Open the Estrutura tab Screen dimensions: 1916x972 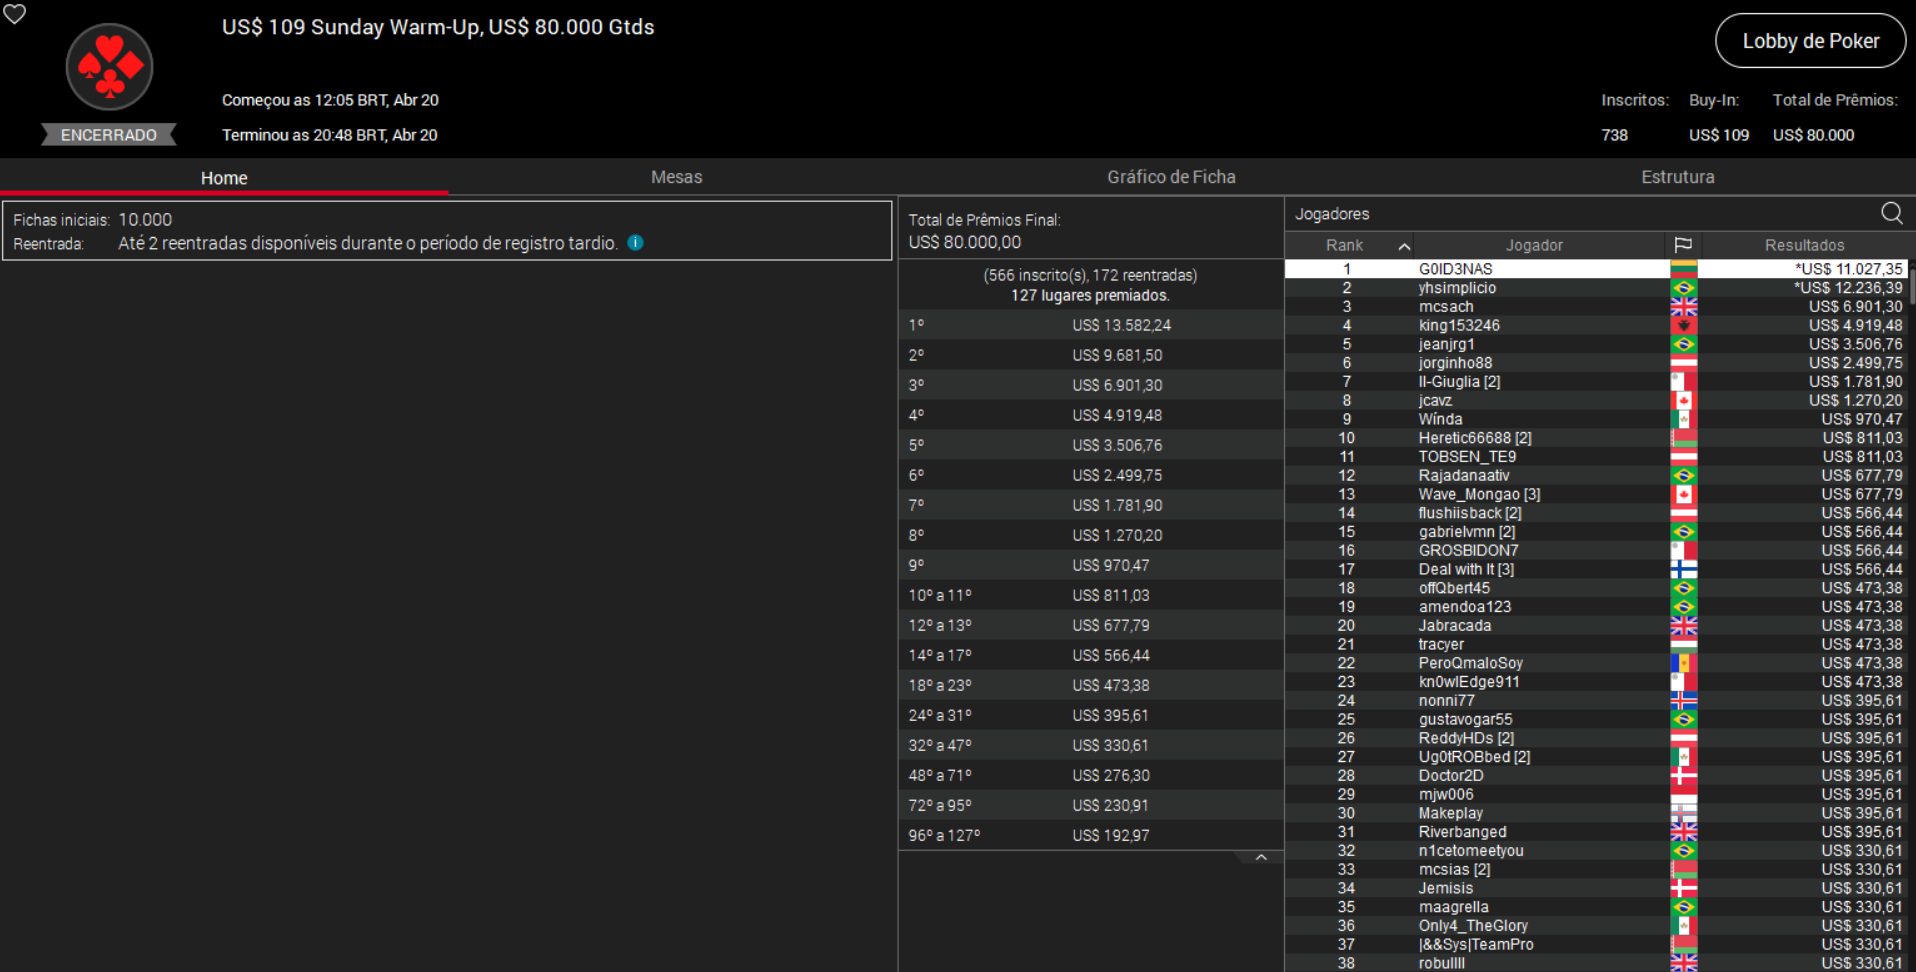pos(1677,177)
